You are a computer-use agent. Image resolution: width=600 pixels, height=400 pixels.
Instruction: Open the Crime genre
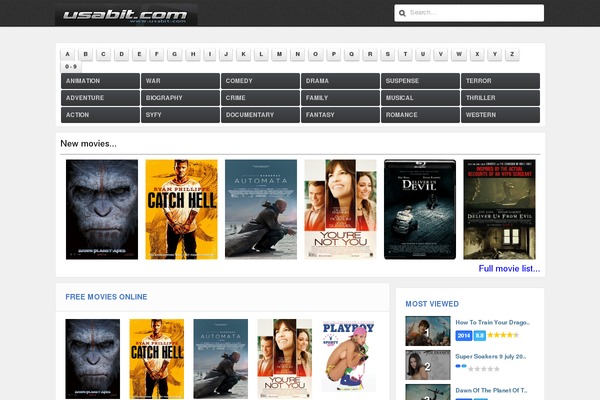260,98
